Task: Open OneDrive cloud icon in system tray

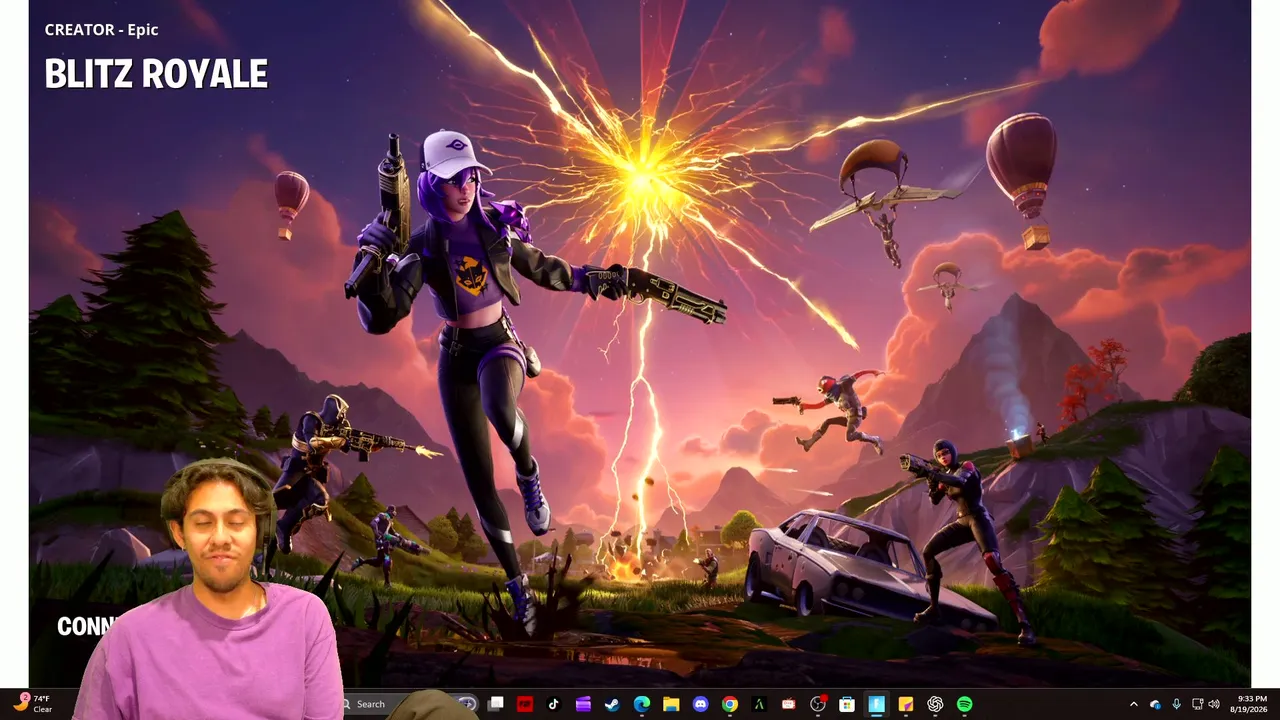Action: click(1155, 704)
